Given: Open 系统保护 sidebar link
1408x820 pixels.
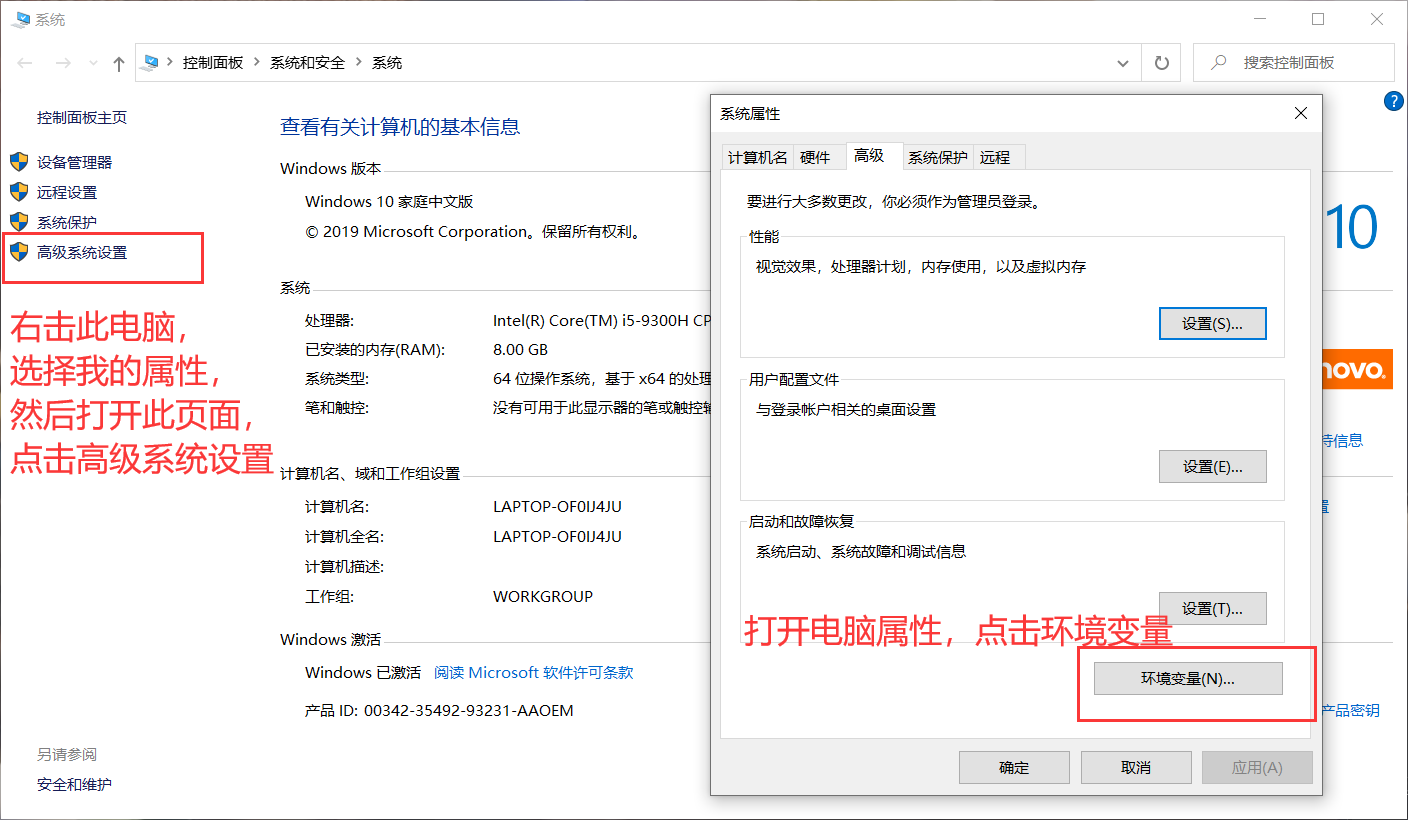Looking at the screenshot, I should click(x=67, y=222).
